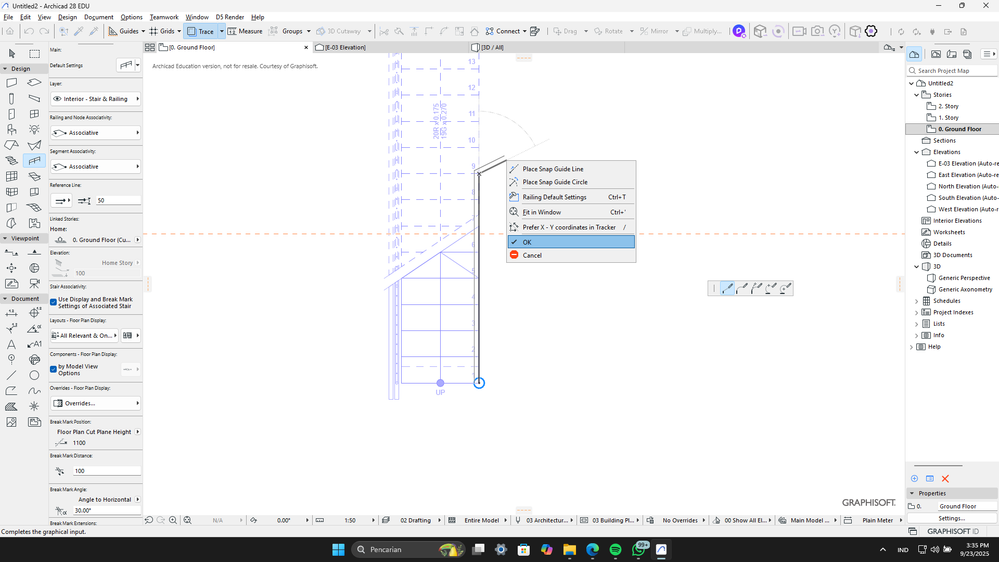Open the Trace options dropdown arrow
Screen dimensions: 999x562
(x=222, y=31)
